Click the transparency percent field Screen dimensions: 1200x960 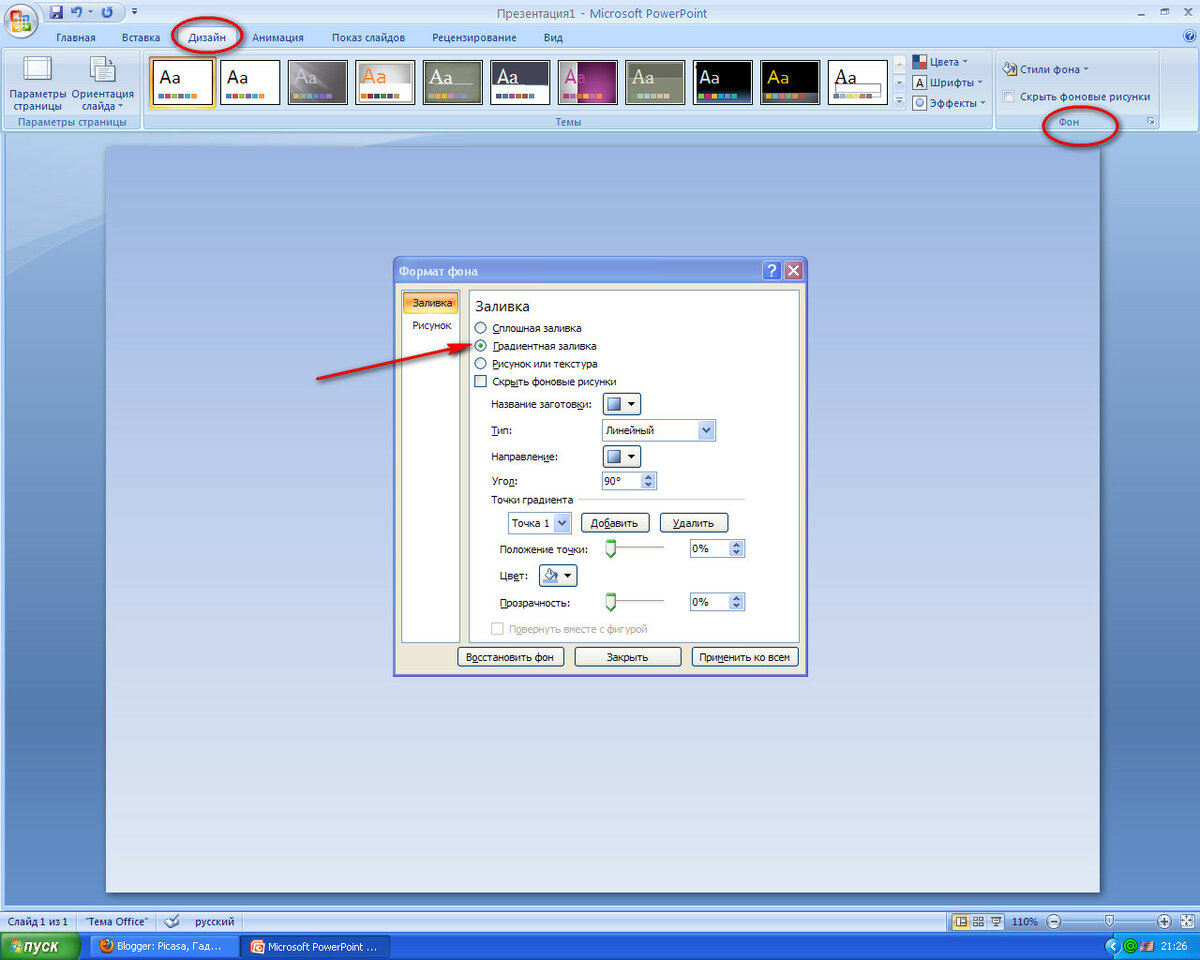pyautogui.click(x=709, y=602)
